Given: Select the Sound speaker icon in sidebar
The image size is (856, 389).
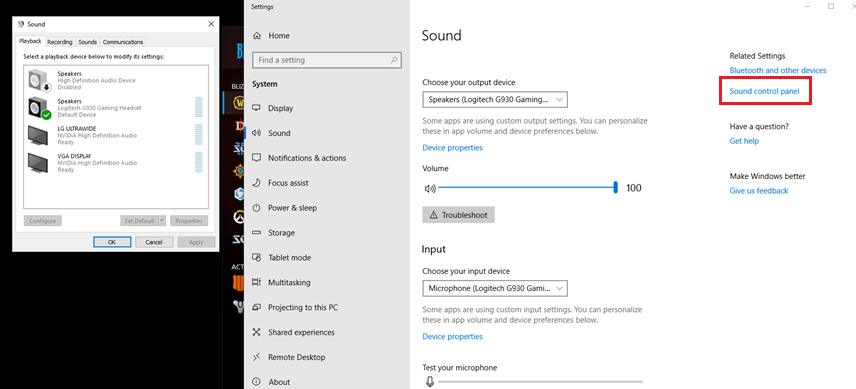Looking at the screenshot, I should click(x=257, y=133).
